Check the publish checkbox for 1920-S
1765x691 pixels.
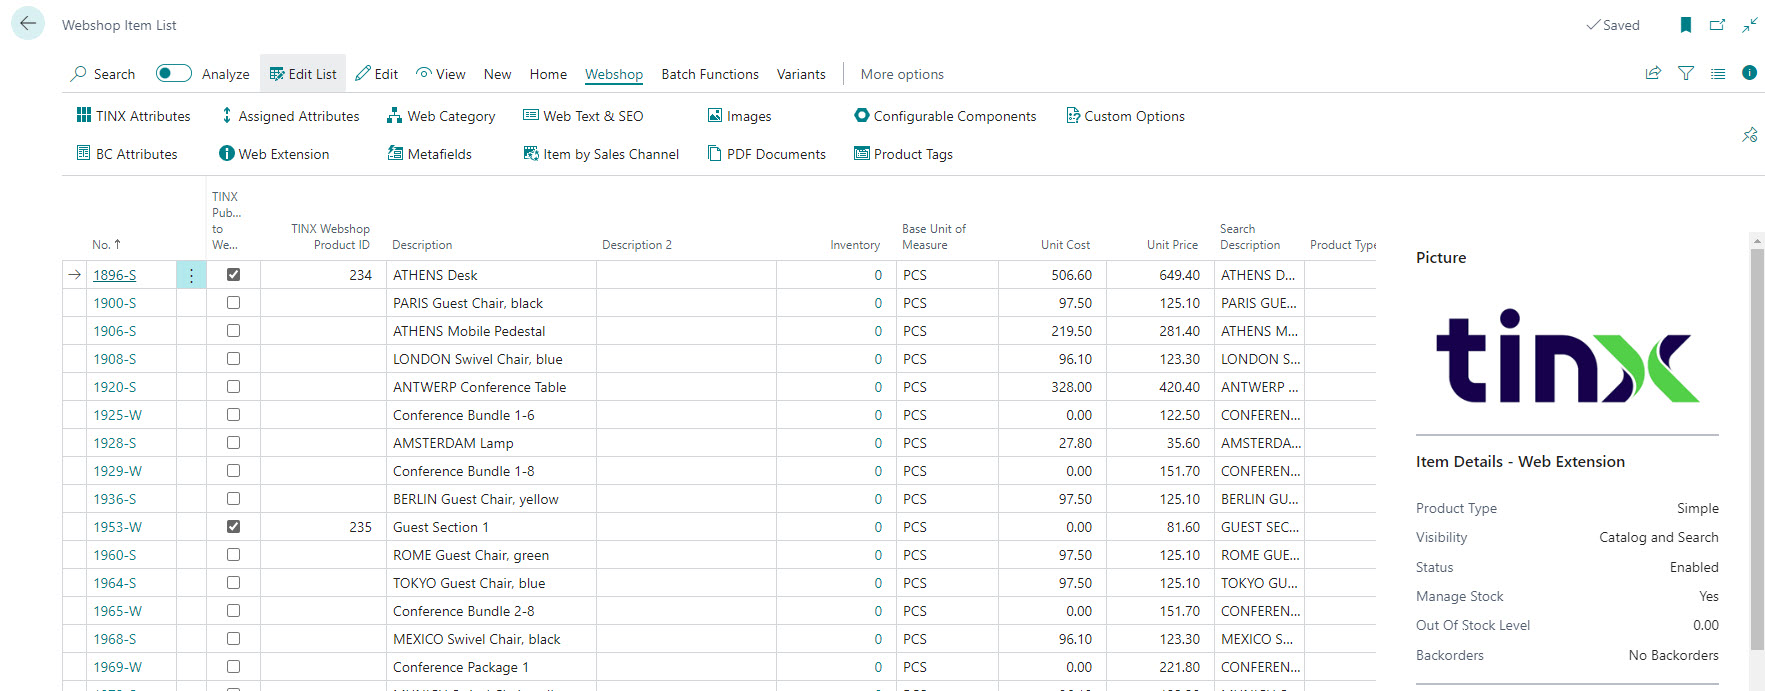point(233,386)
